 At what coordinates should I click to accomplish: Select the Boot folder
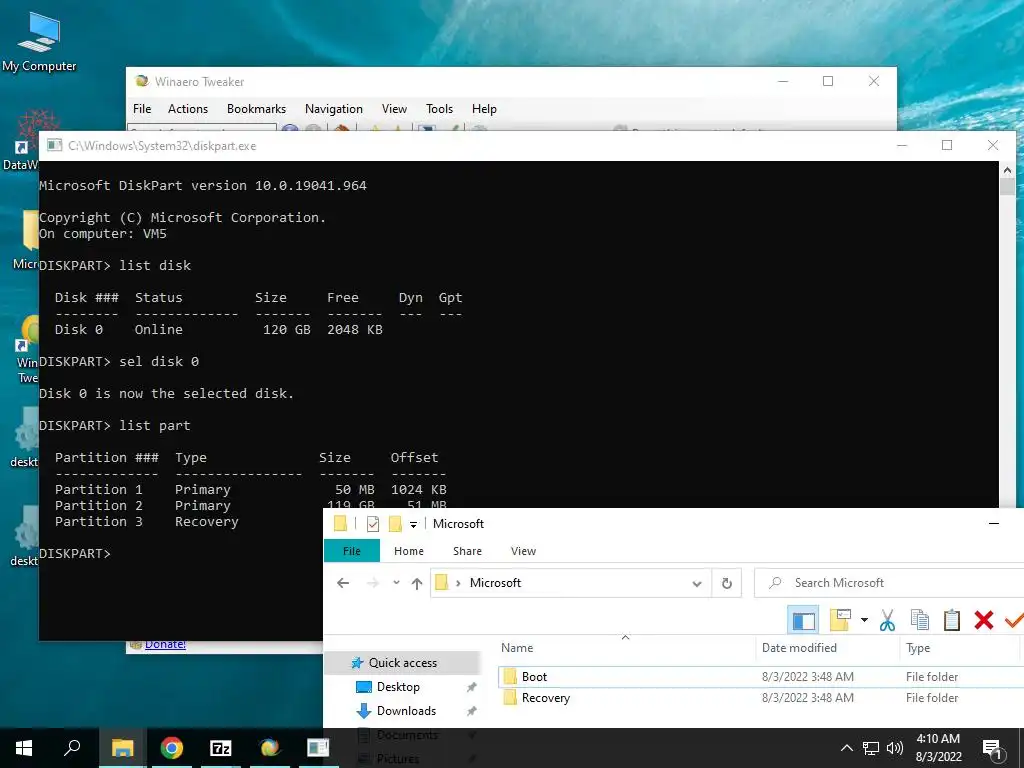[534, 677]
